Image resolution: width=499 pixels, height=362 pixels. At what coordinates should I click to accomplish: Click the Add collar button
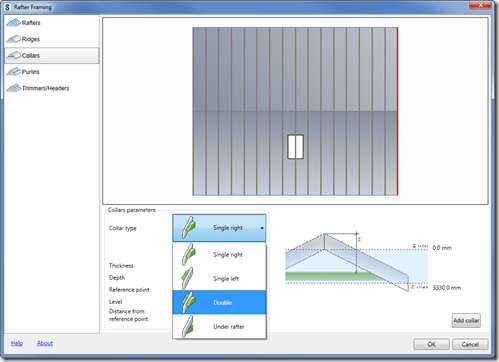466,320
